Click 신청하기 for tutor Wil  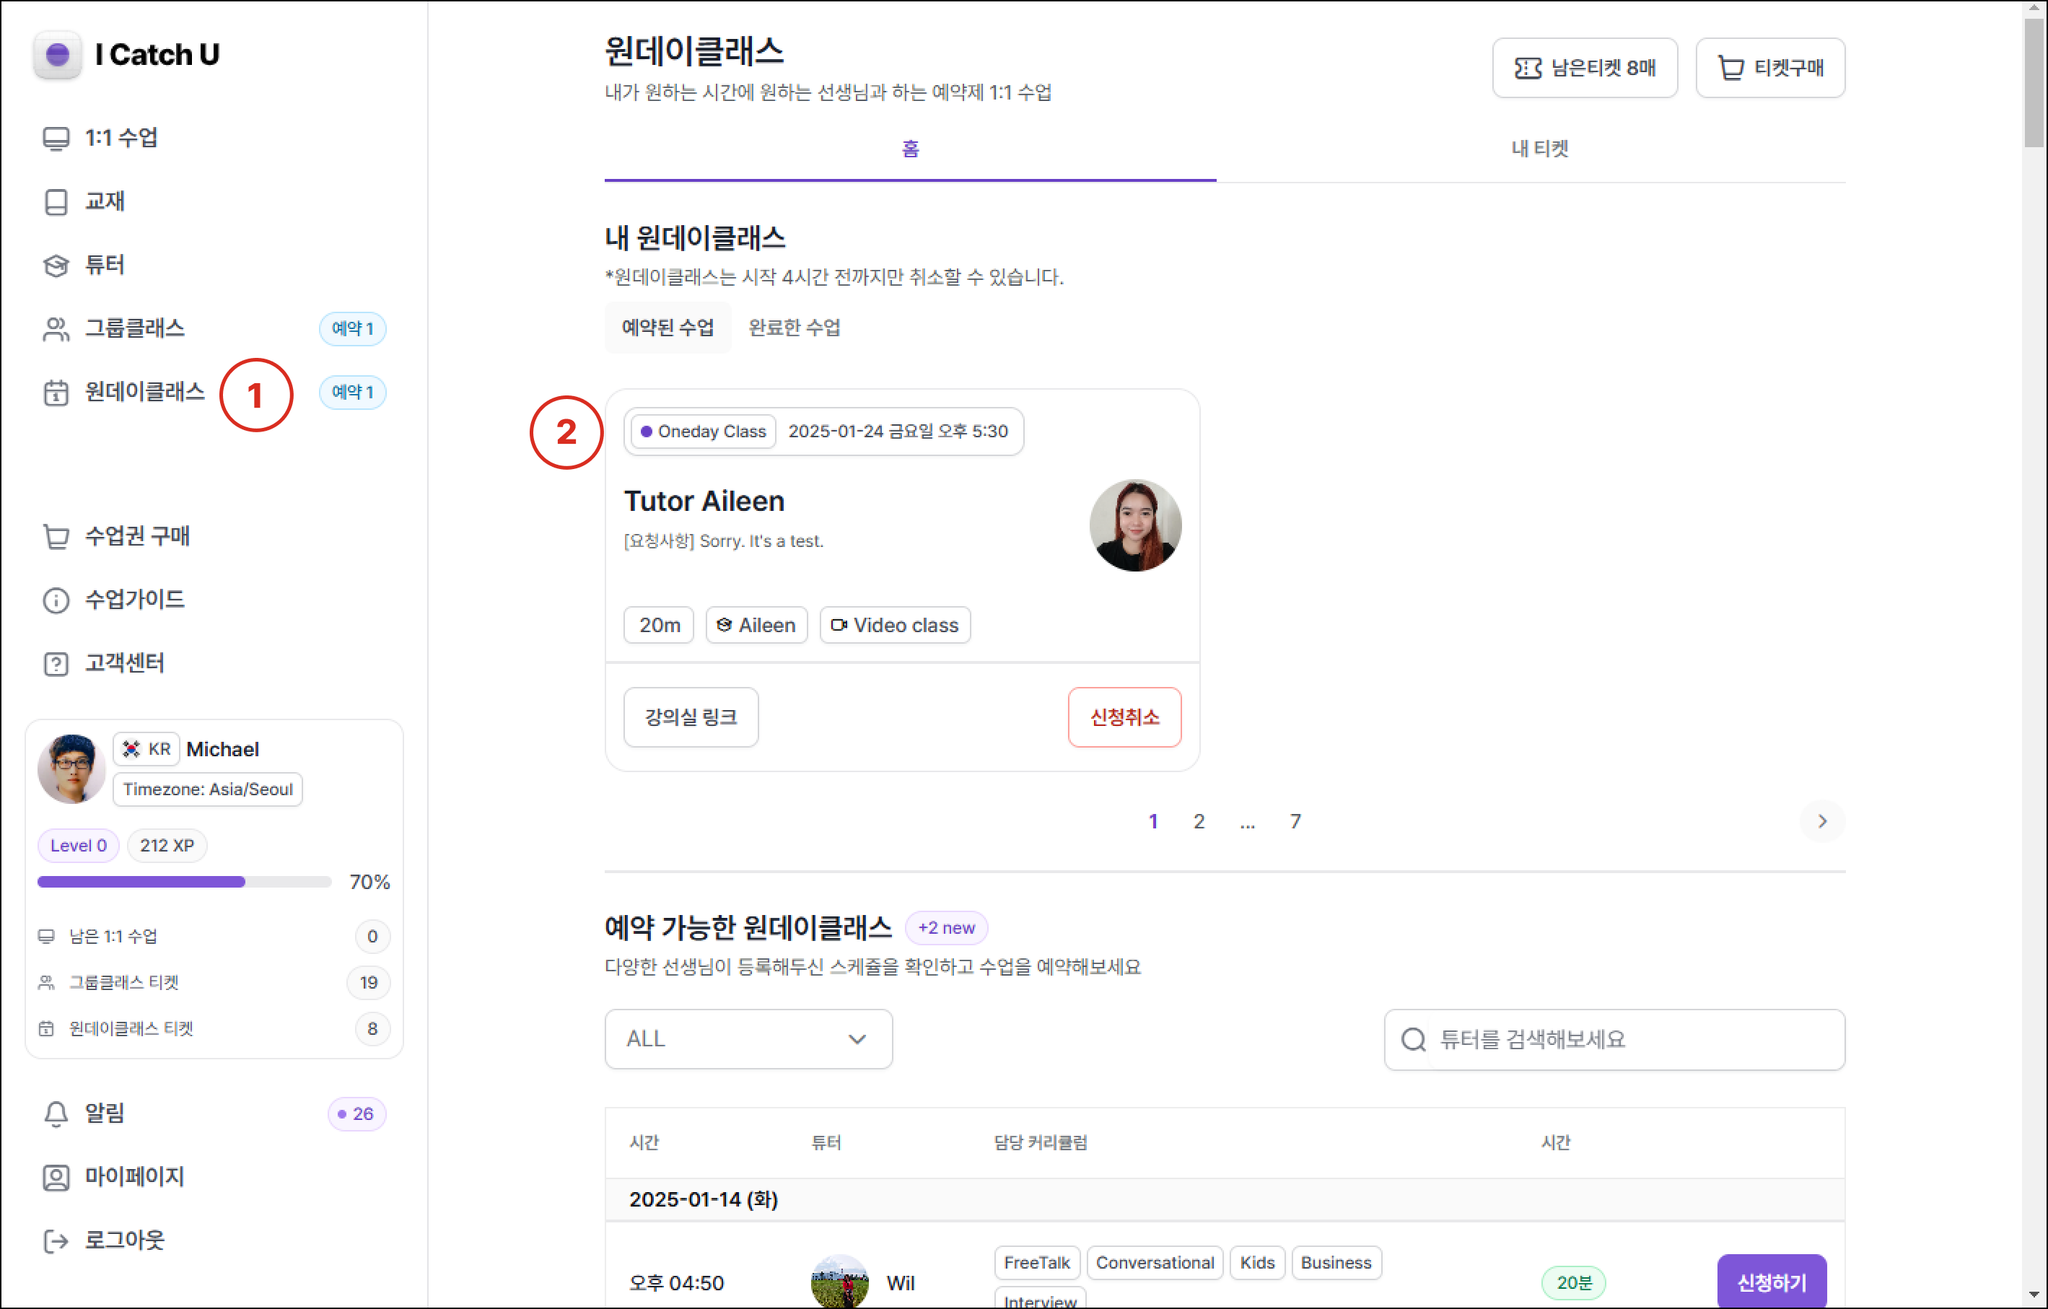(x=1771, y=1282)
